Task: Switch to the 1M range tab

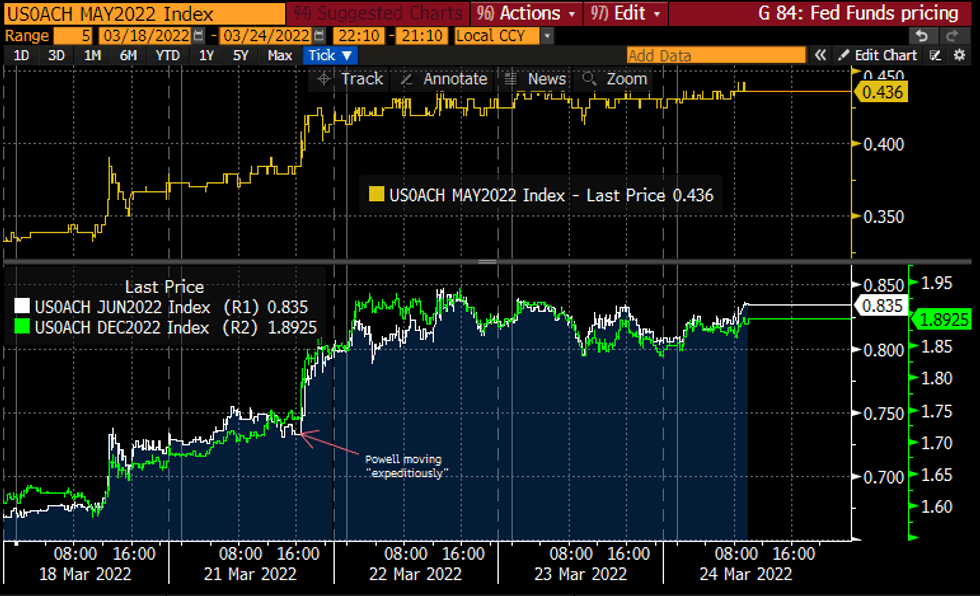Action: pos(92,56)
